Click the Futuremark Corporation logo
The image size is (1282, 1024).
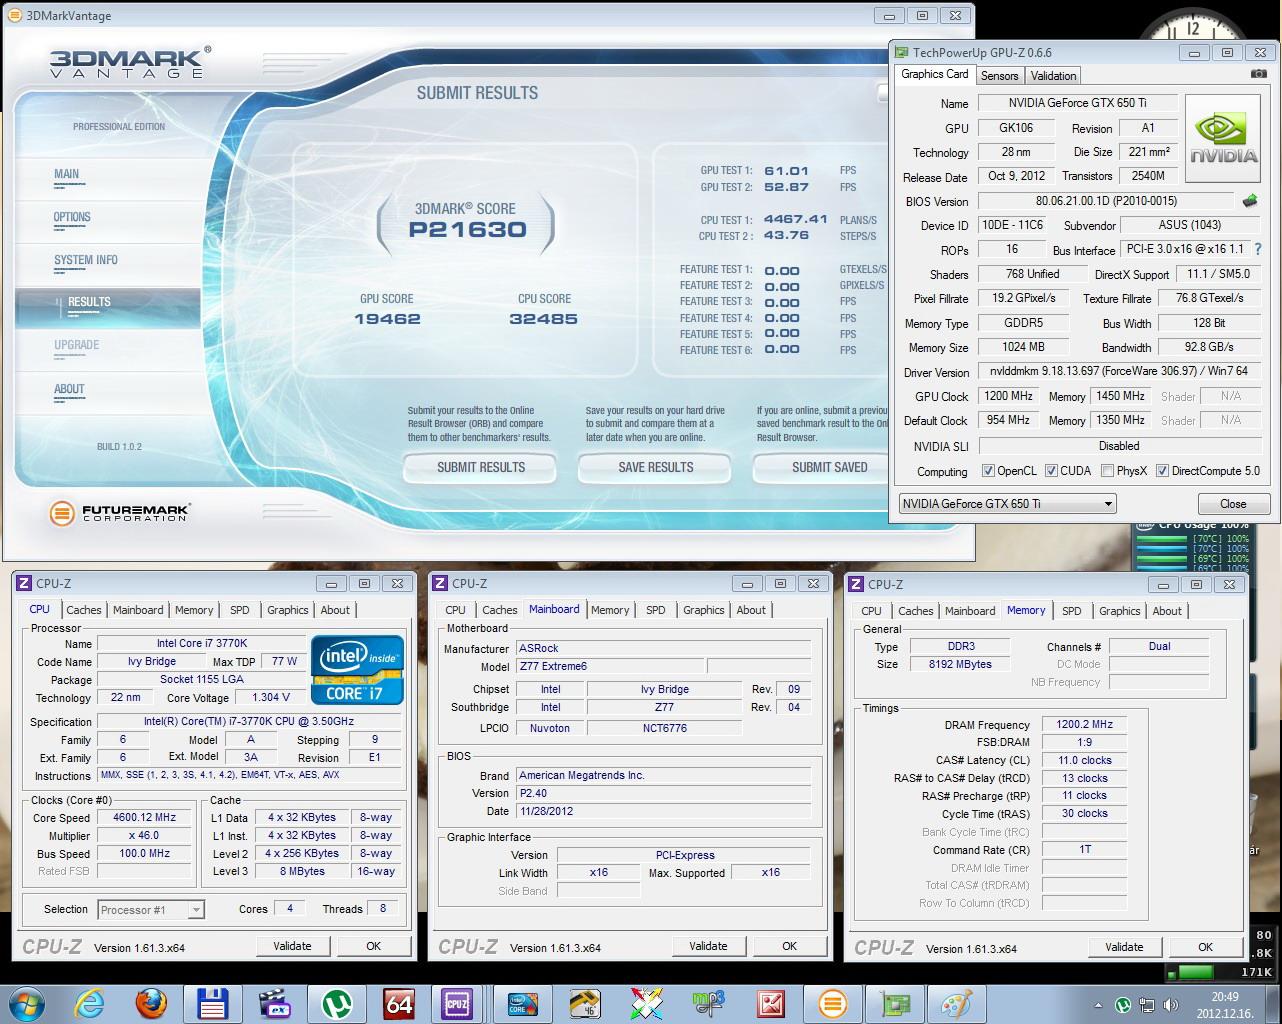[119, 513]
